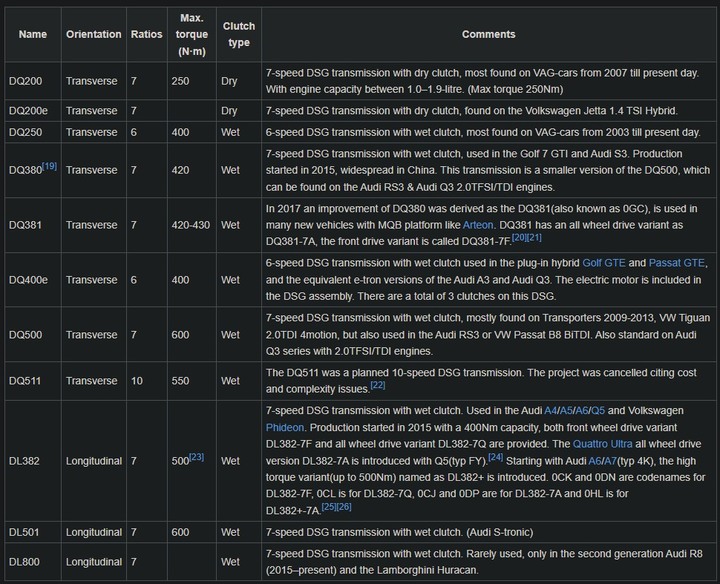The width and height of the screenshot is (720, 584).
Task: Click citation [25] after DL382+-7A
Action: click(329, 506)
